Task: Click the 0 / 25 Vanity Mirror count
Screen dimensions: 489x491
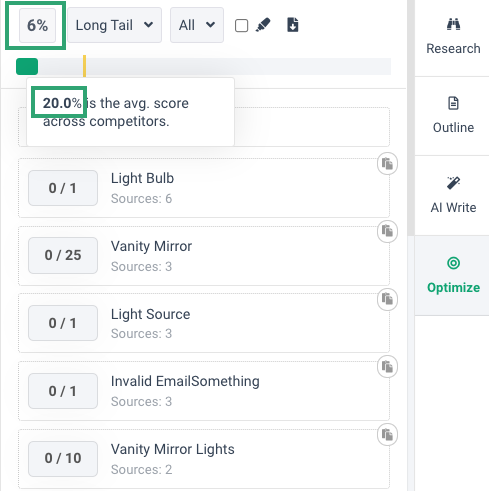Action: click(63, 255)
